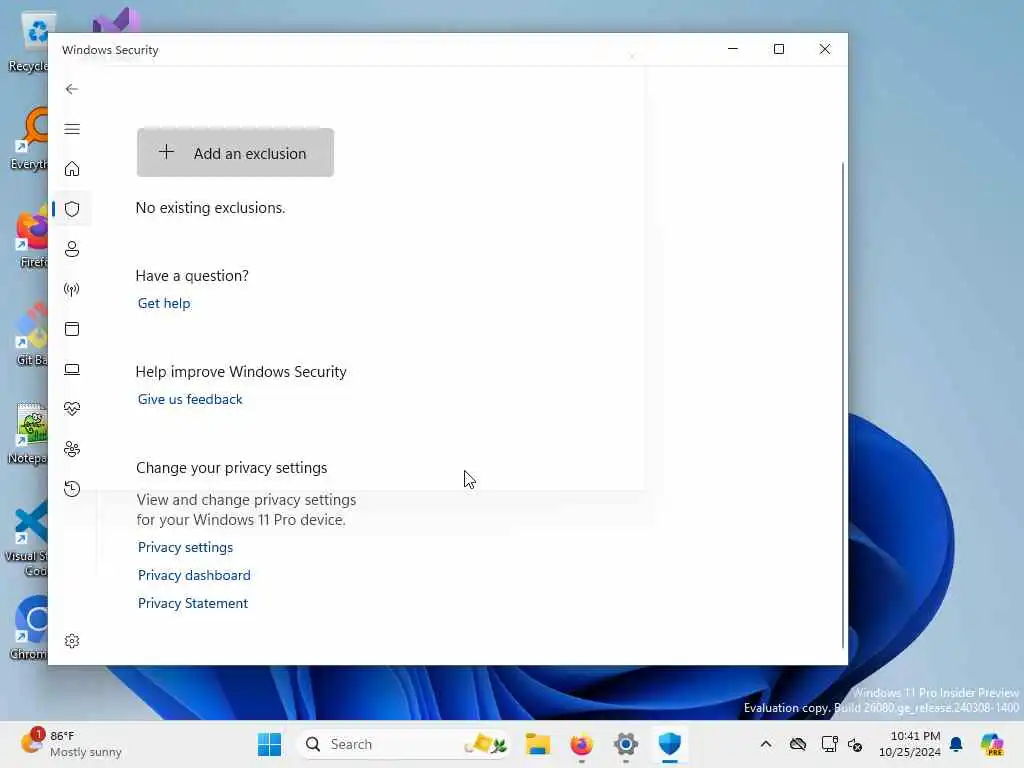
Task: Select the Git Bash desktop shortcut
Action: click(31, 334)
